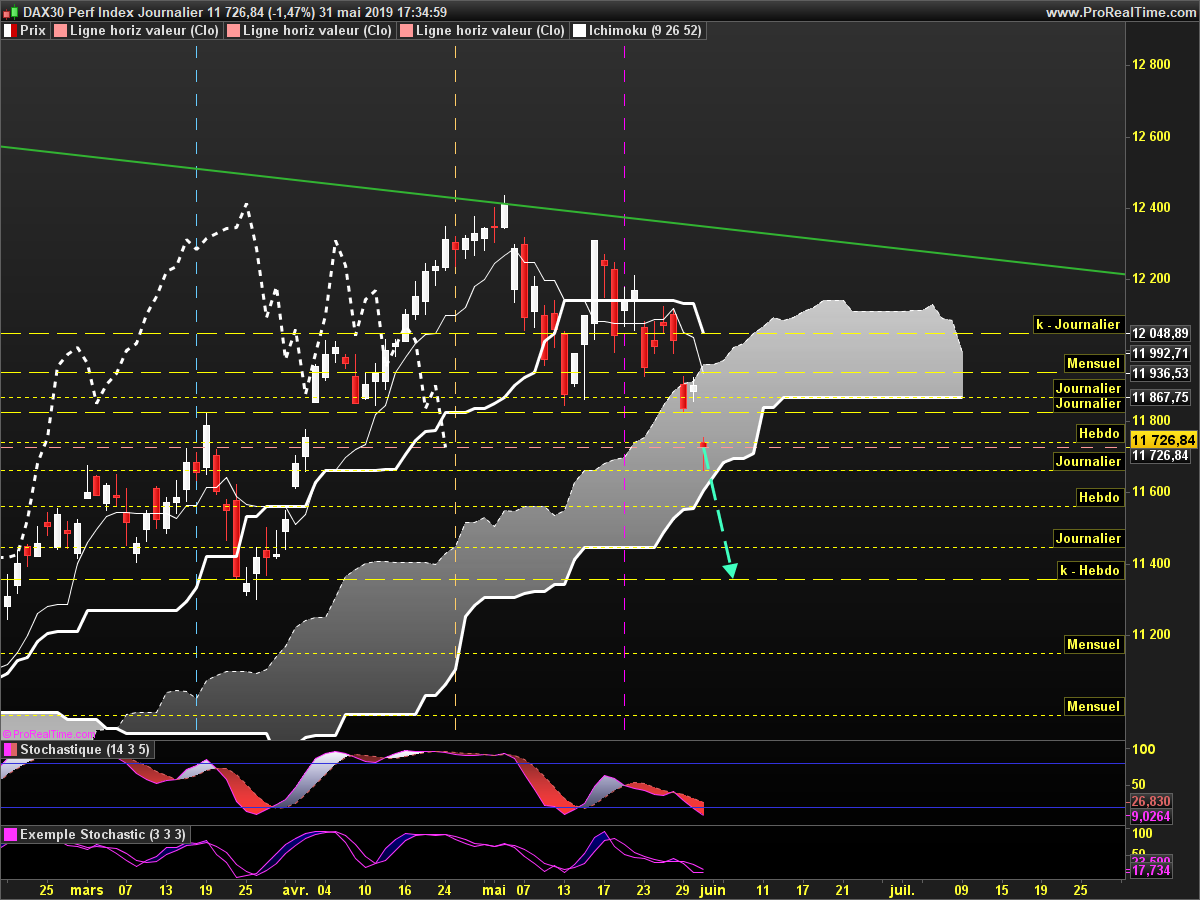Image resolution: width=1200 pixels, height=900 pixels.
Task: Click the 'mars' date axis label
Action: 87,888
